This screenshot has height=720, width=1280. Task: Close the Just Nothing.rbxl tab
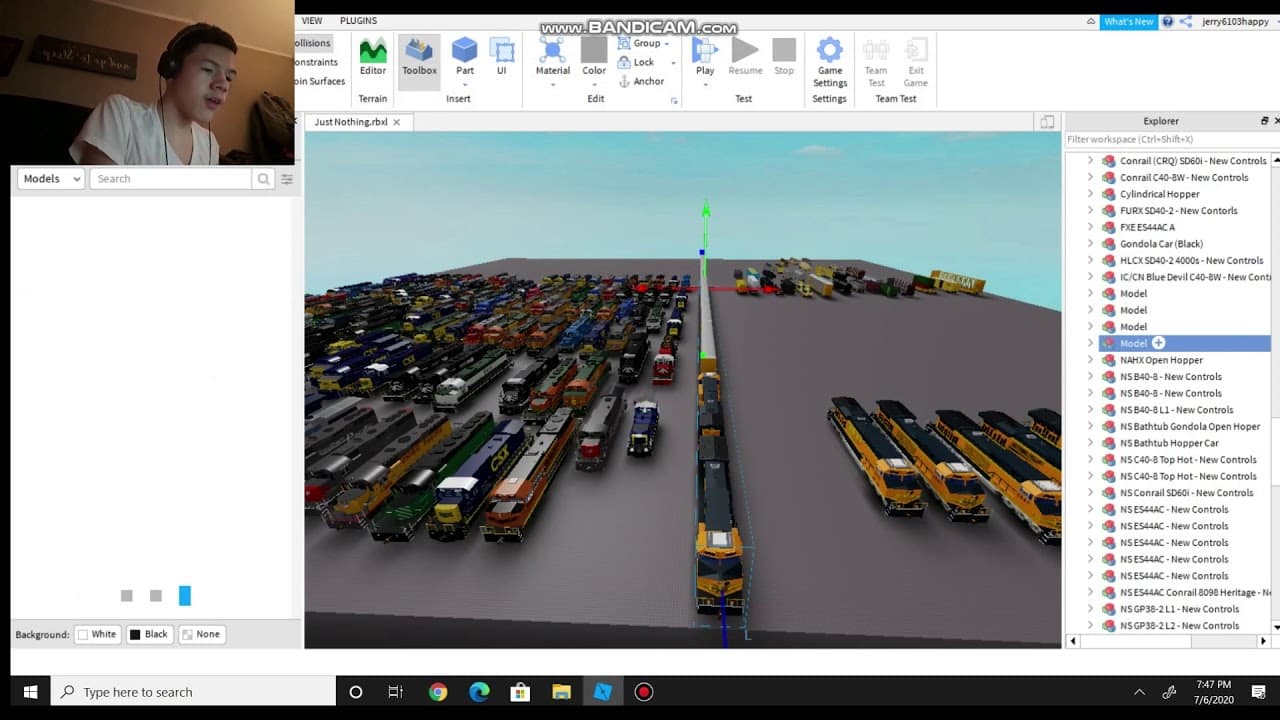[396, 122]
